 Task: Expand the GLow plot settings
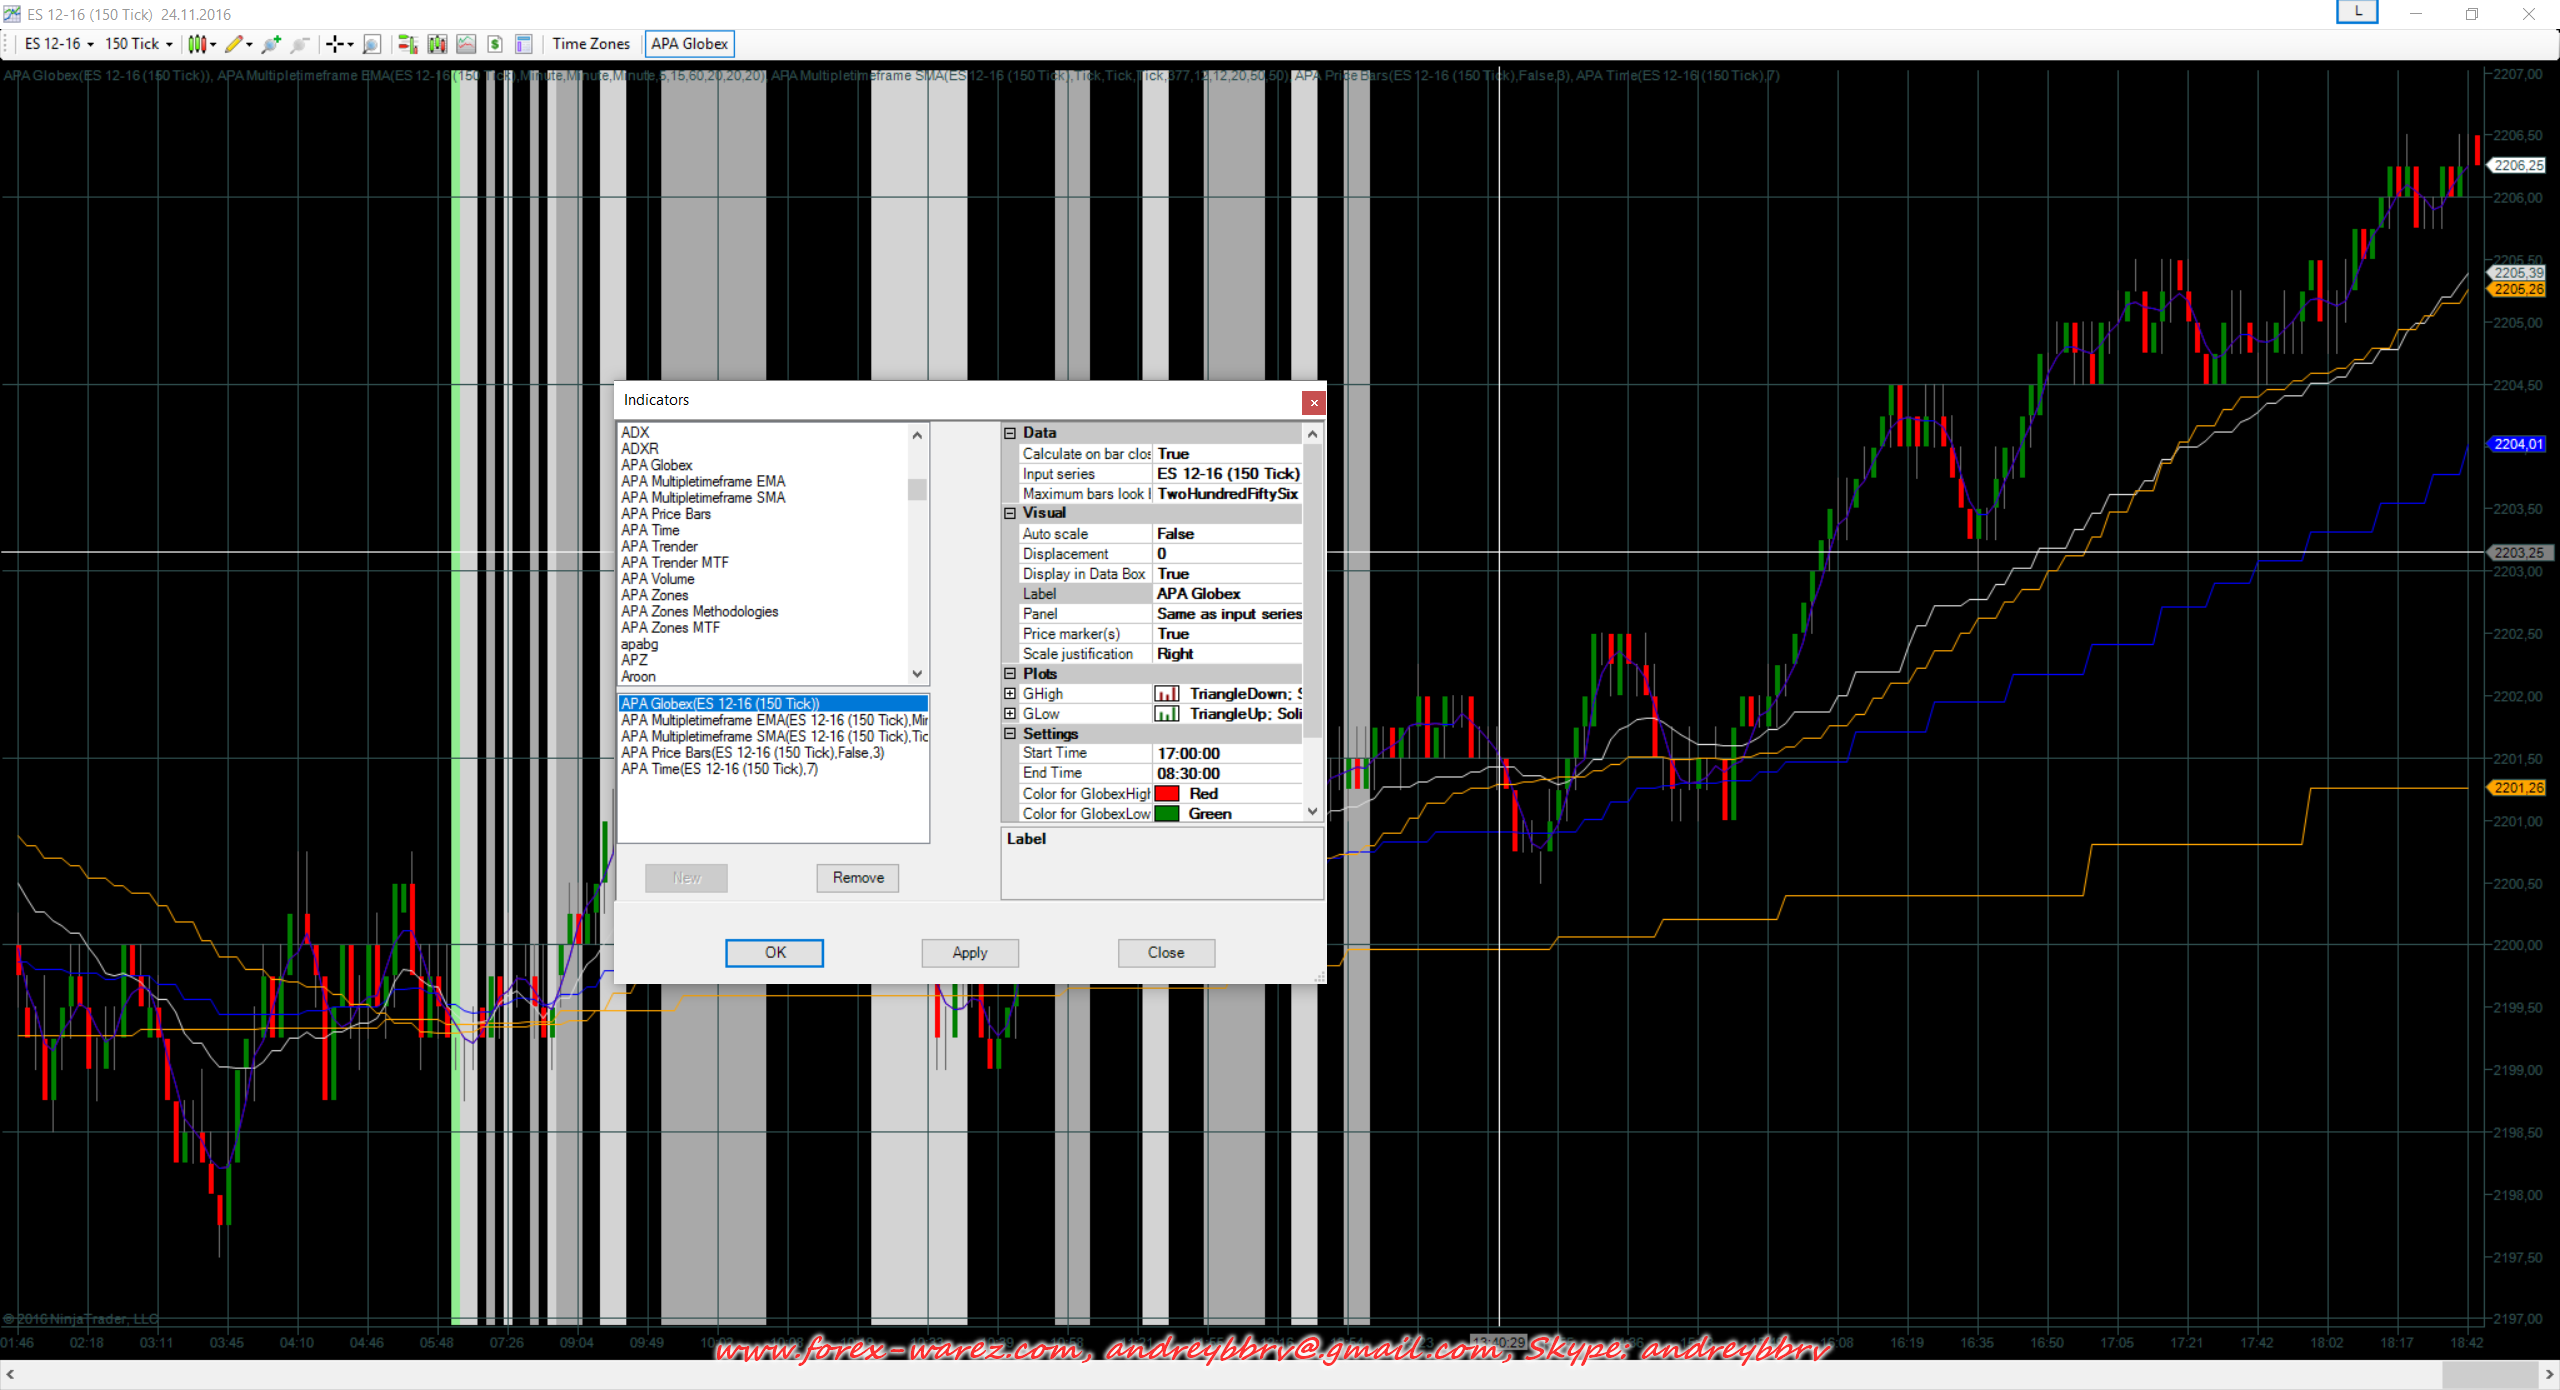pyautogui.click(x=1010, y=714)
